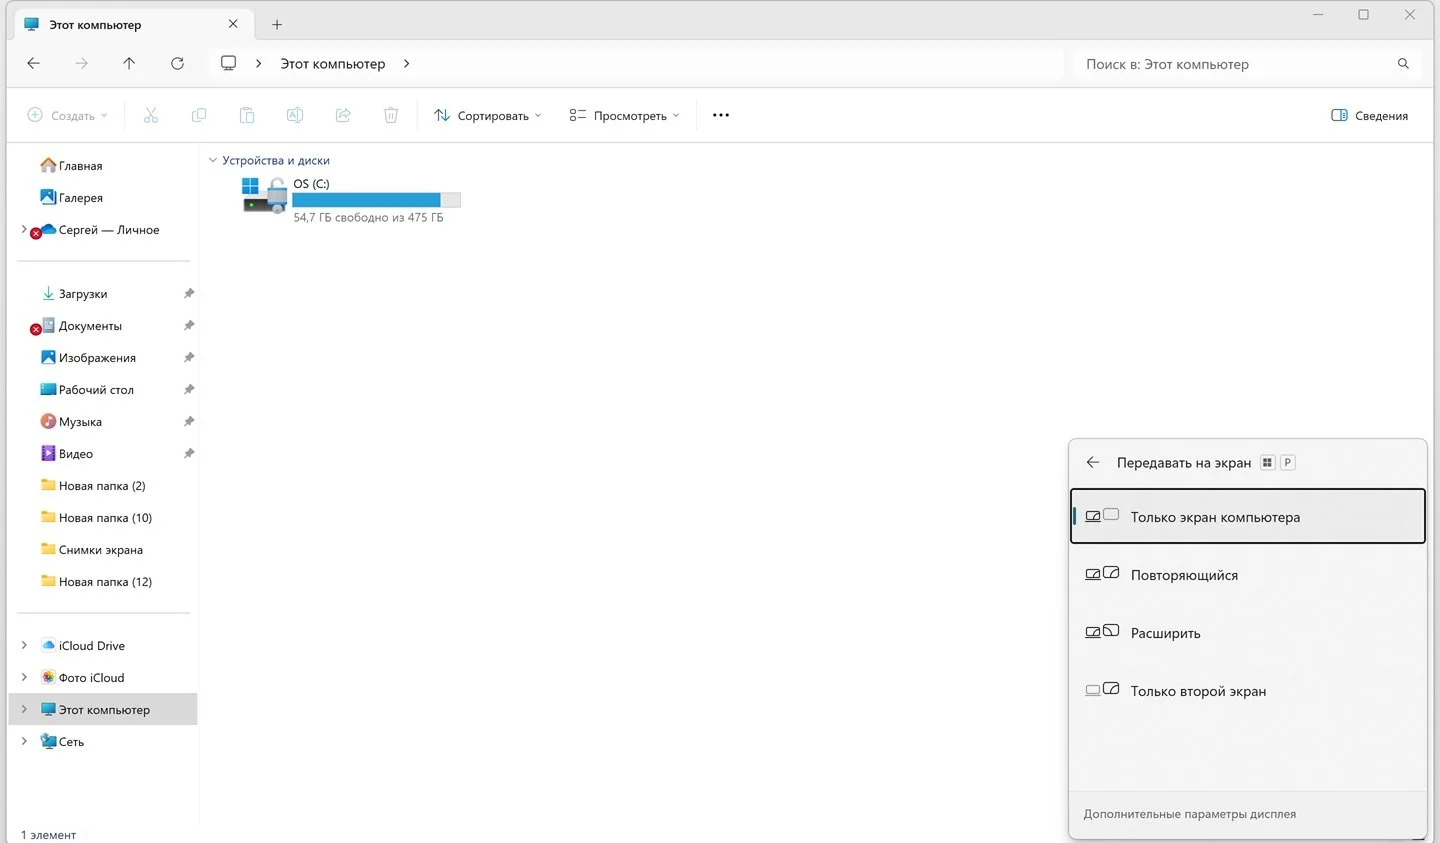The width and height of the screenshot is (1440, 843).
Task: Click the Paste toolbar icon
Action: click(247, 115)
